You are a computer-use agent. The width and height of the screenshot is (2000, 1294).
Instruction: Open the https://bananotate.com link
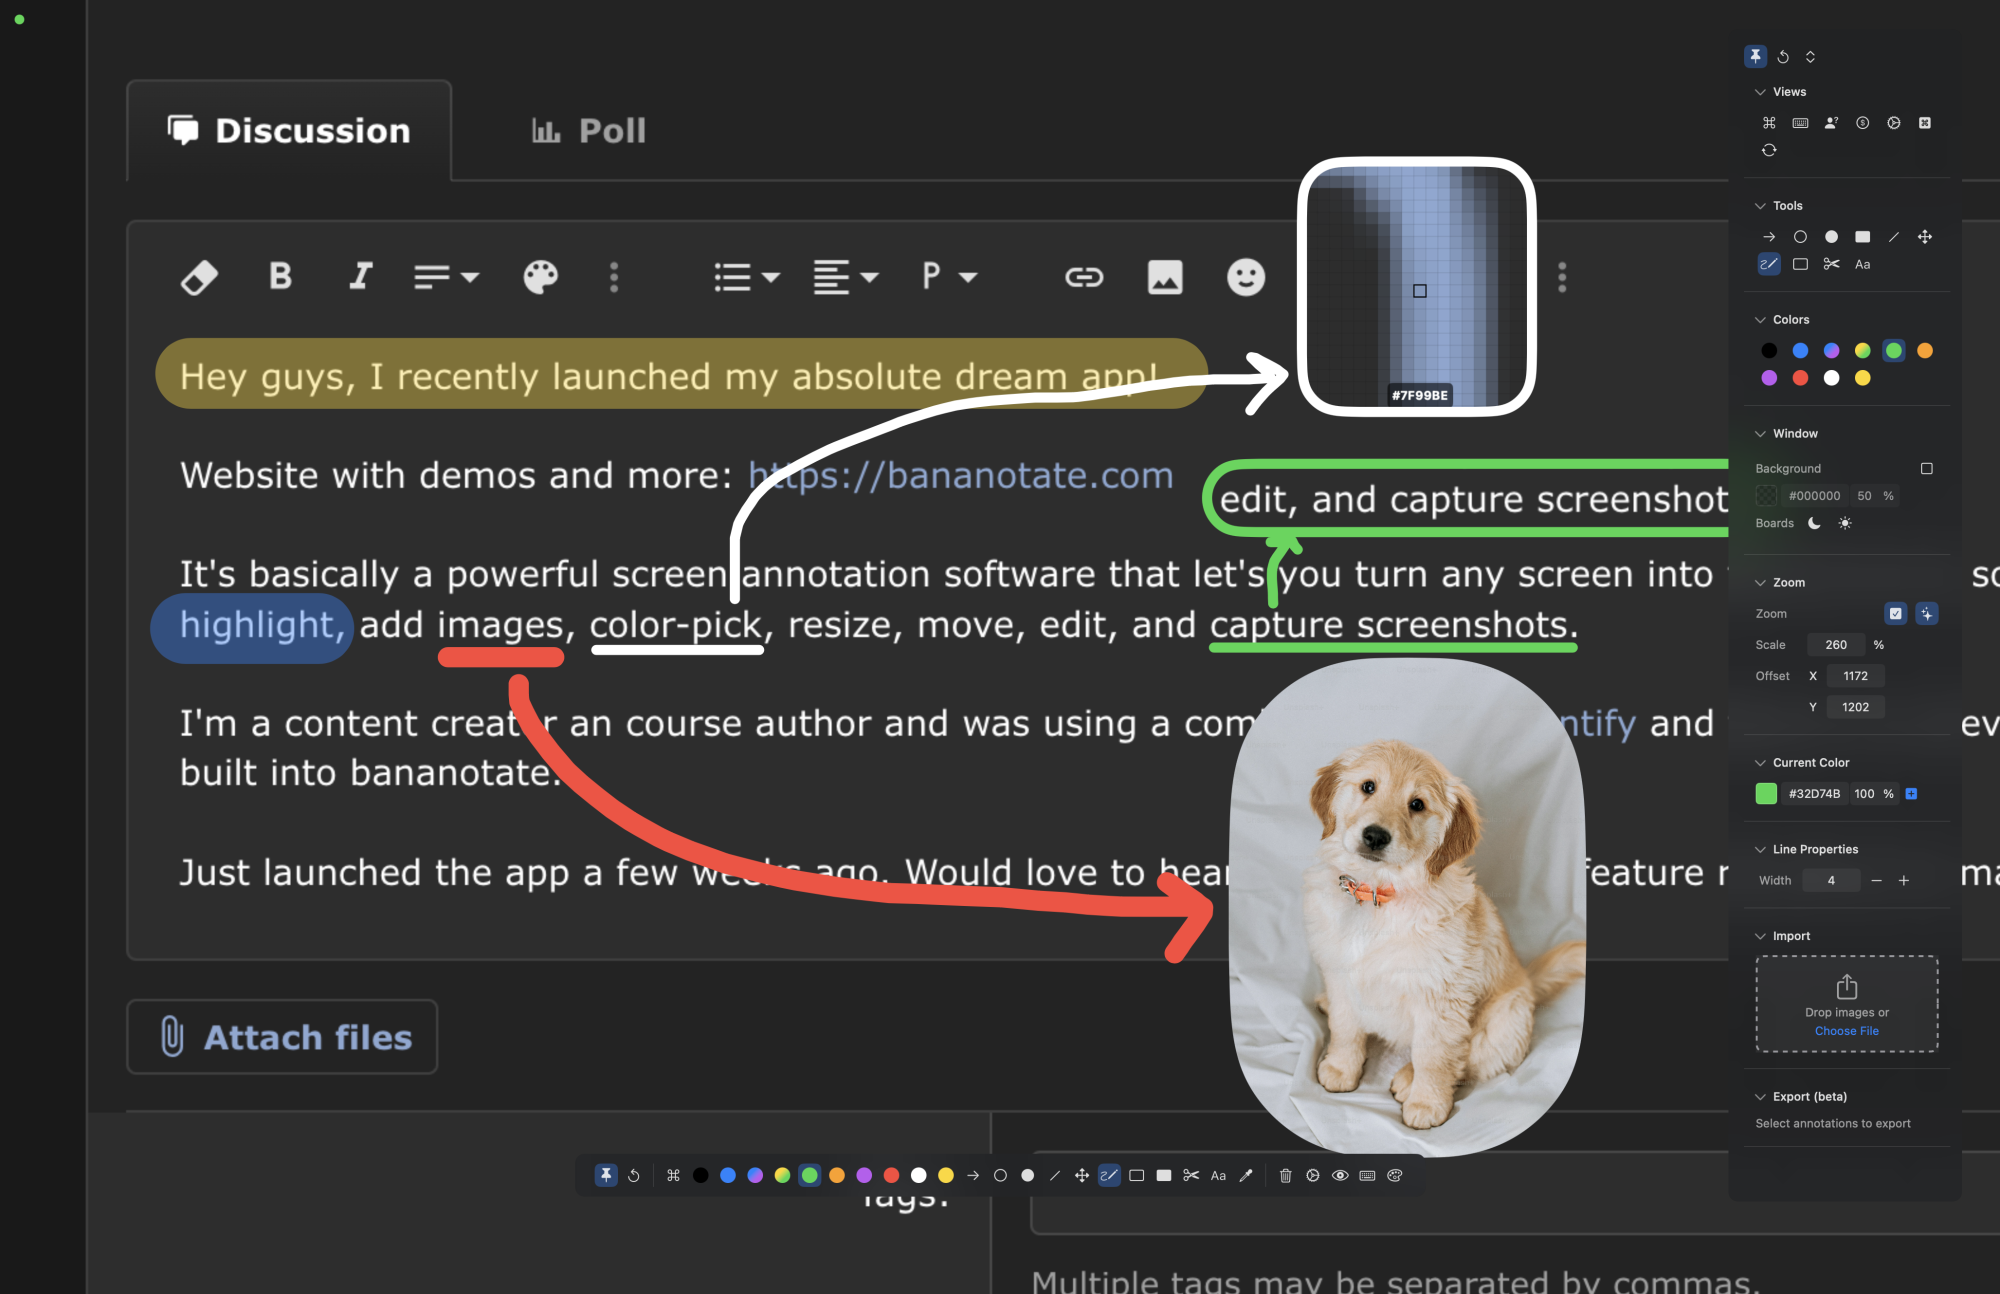(x=961, y=475)
